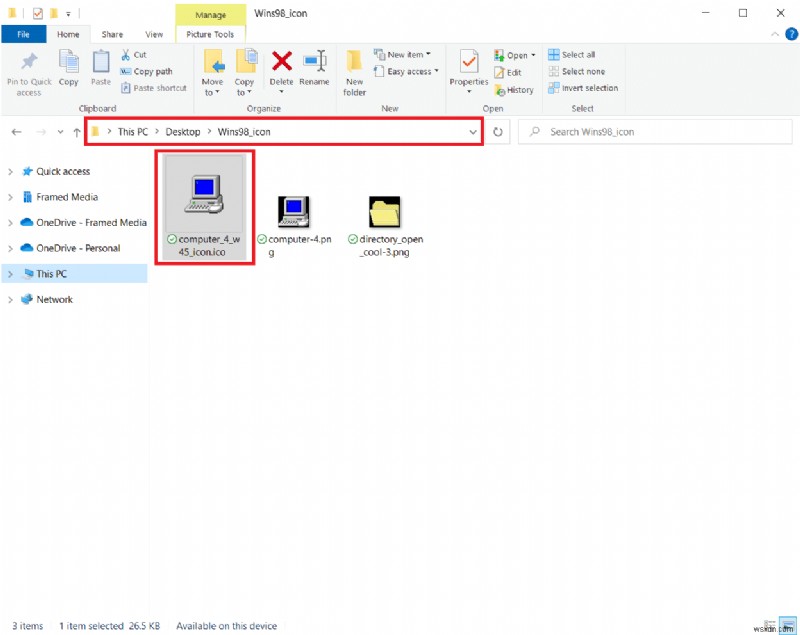Choose Copy path in ribbon
The height and width of the screenshot is (635, 800).
tap(146, 72)
